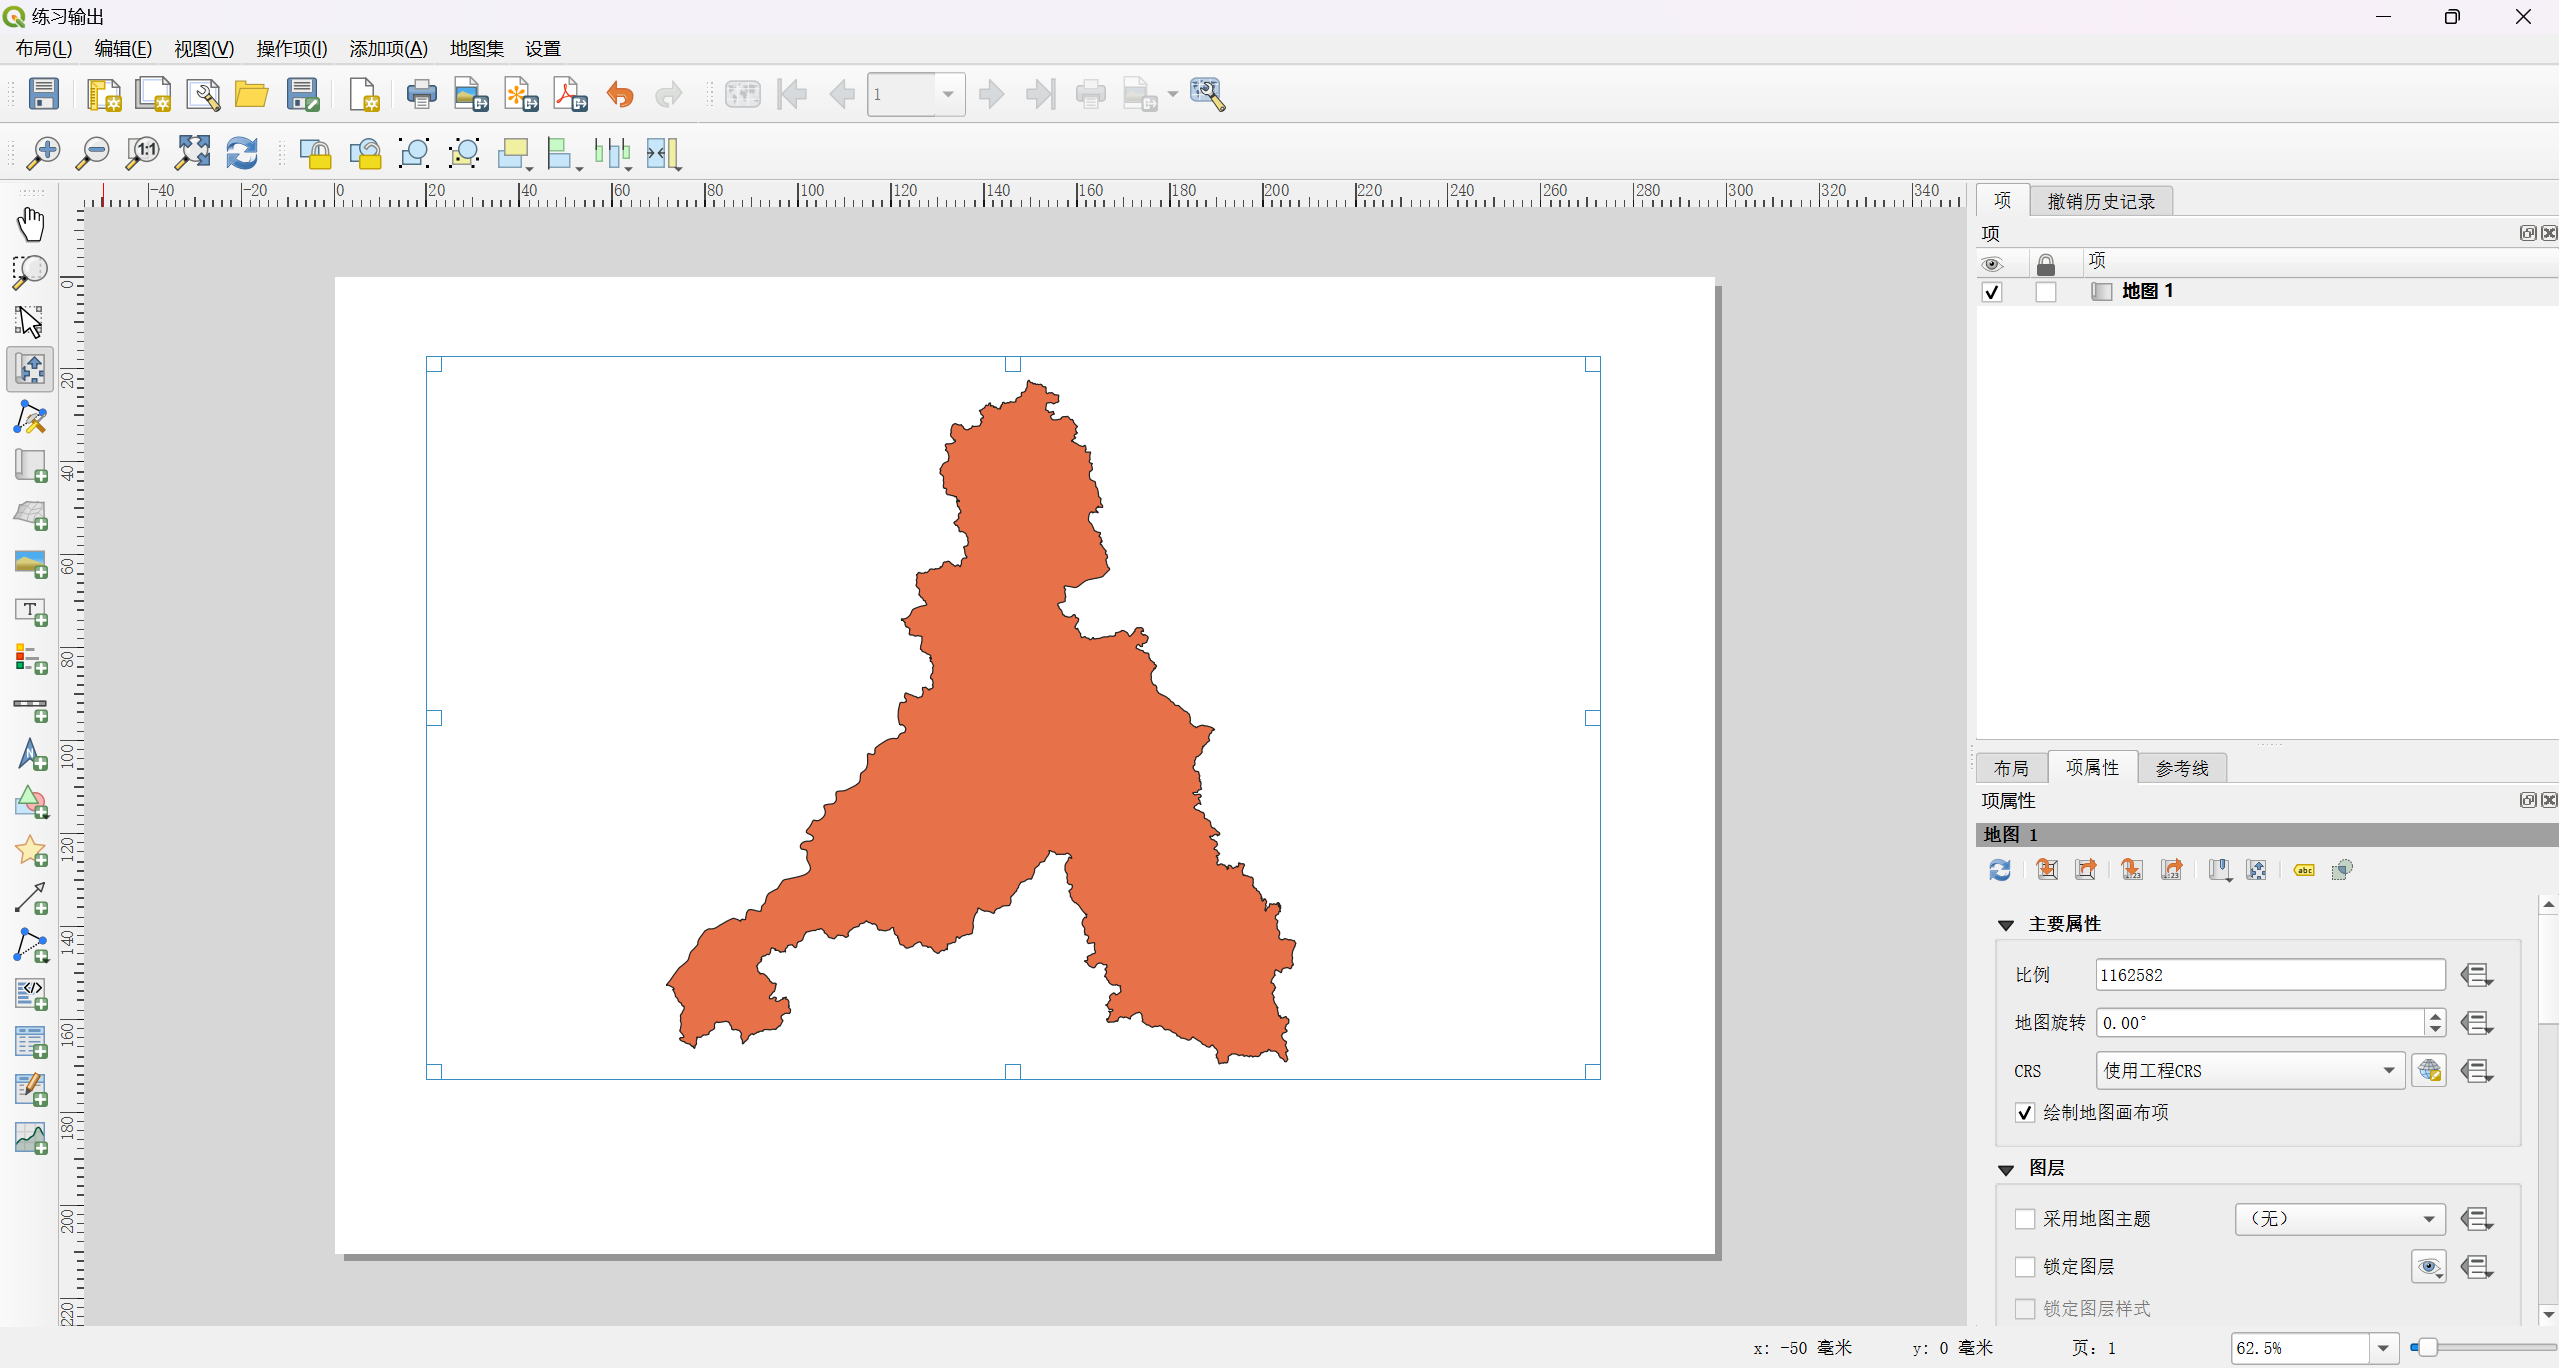
Task: Click the 比例 scale input field
Action: tap(2270, 975)
